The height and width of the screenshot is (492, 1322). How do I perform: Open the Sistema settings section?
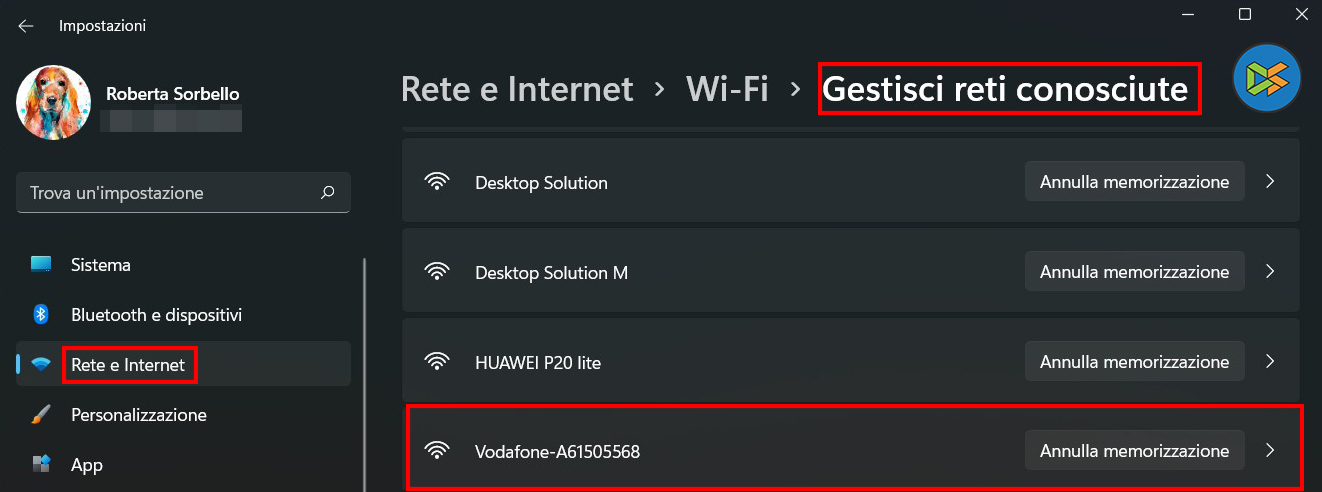[x=101, y=265]
